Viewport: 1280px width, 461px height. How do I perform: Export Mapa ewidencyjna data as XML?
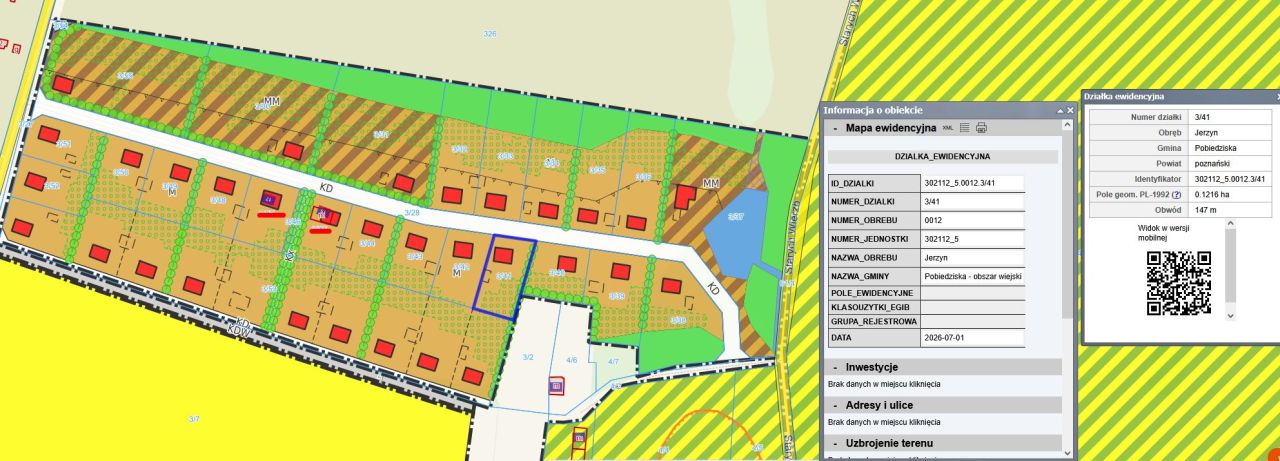point(948,127)
